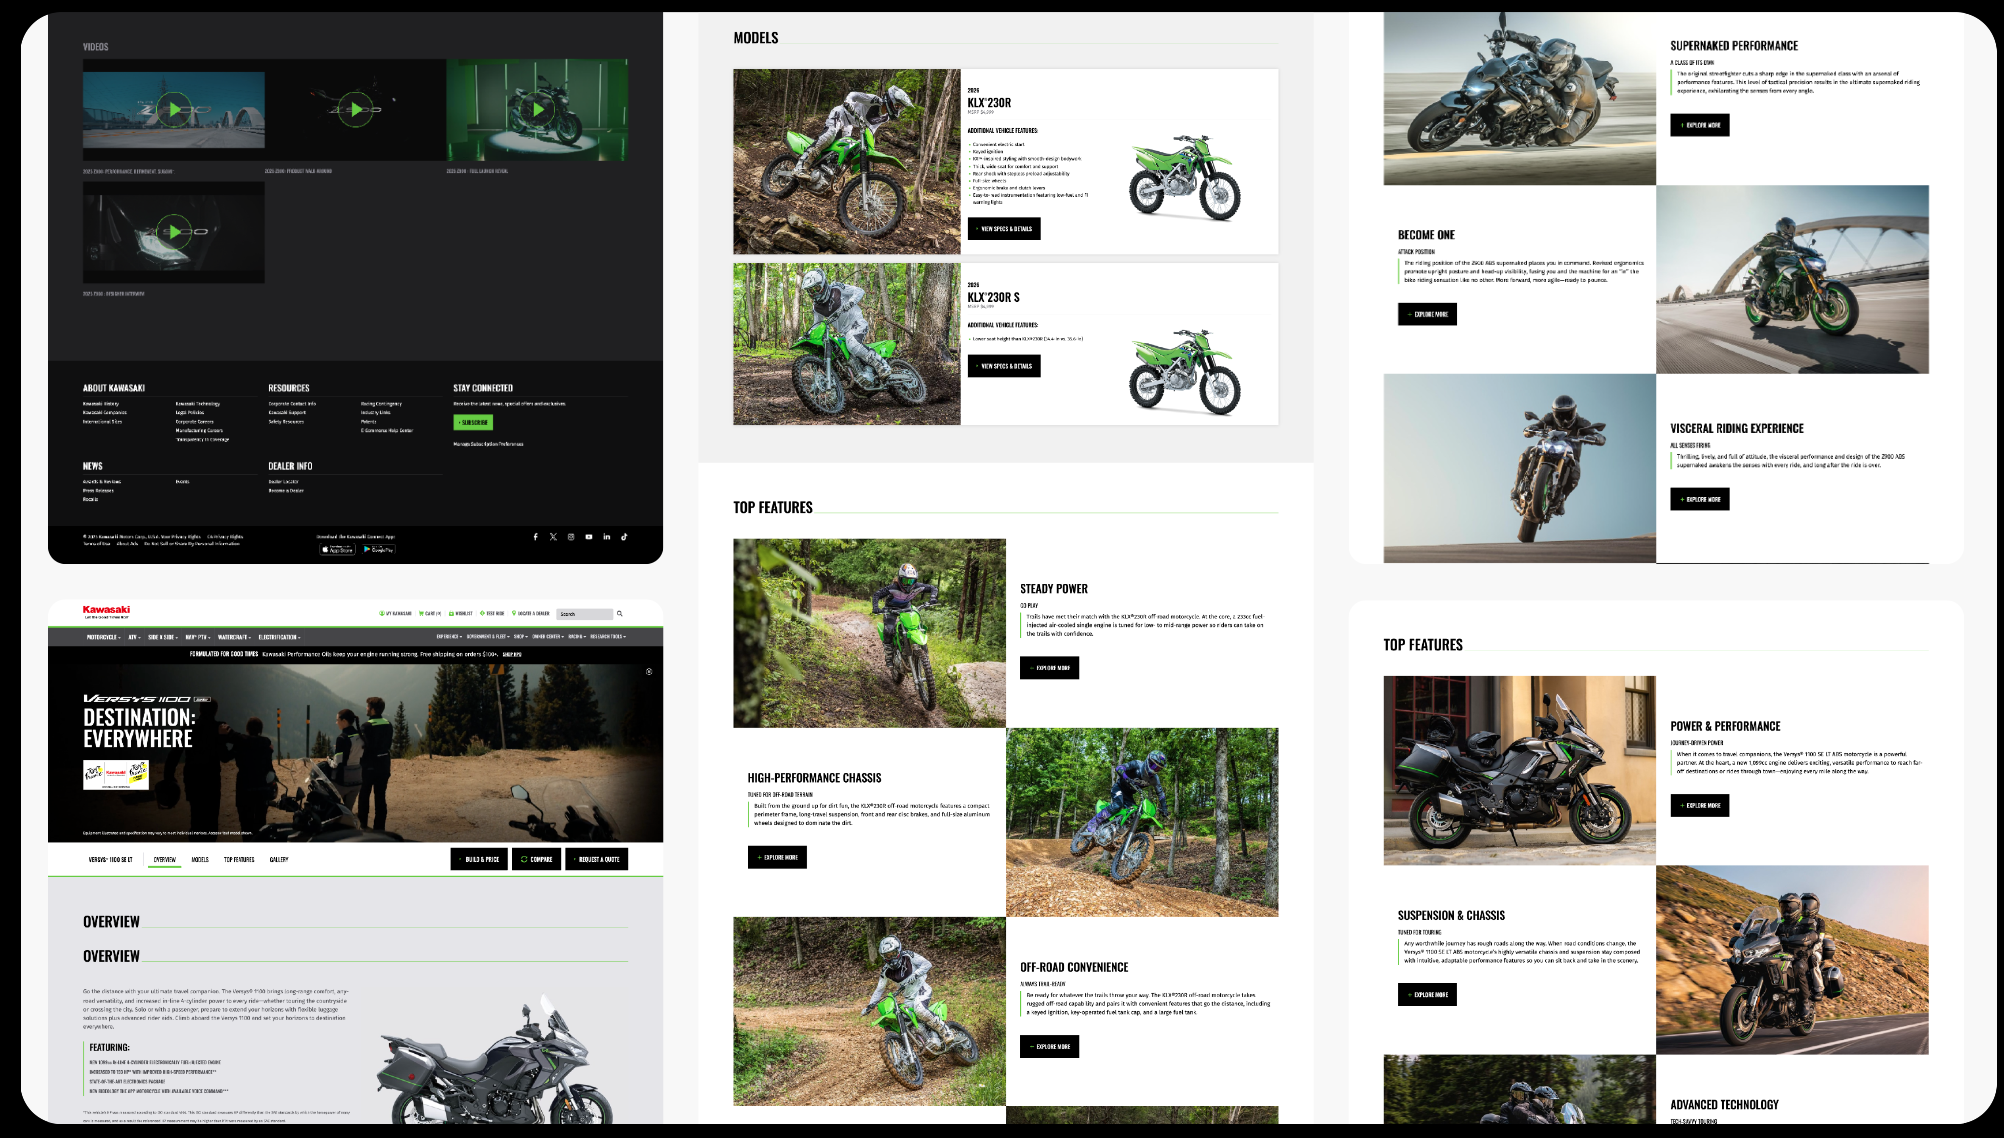Open the X (Twitter) social icon in the footer

coord(553,537)
